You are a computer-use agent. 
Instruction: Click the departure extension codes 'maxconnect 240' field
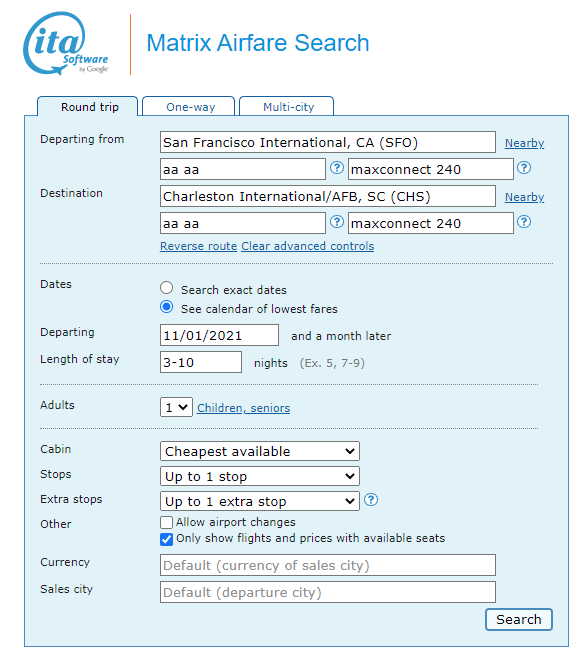pyautogui.click(x=431, y=169)
